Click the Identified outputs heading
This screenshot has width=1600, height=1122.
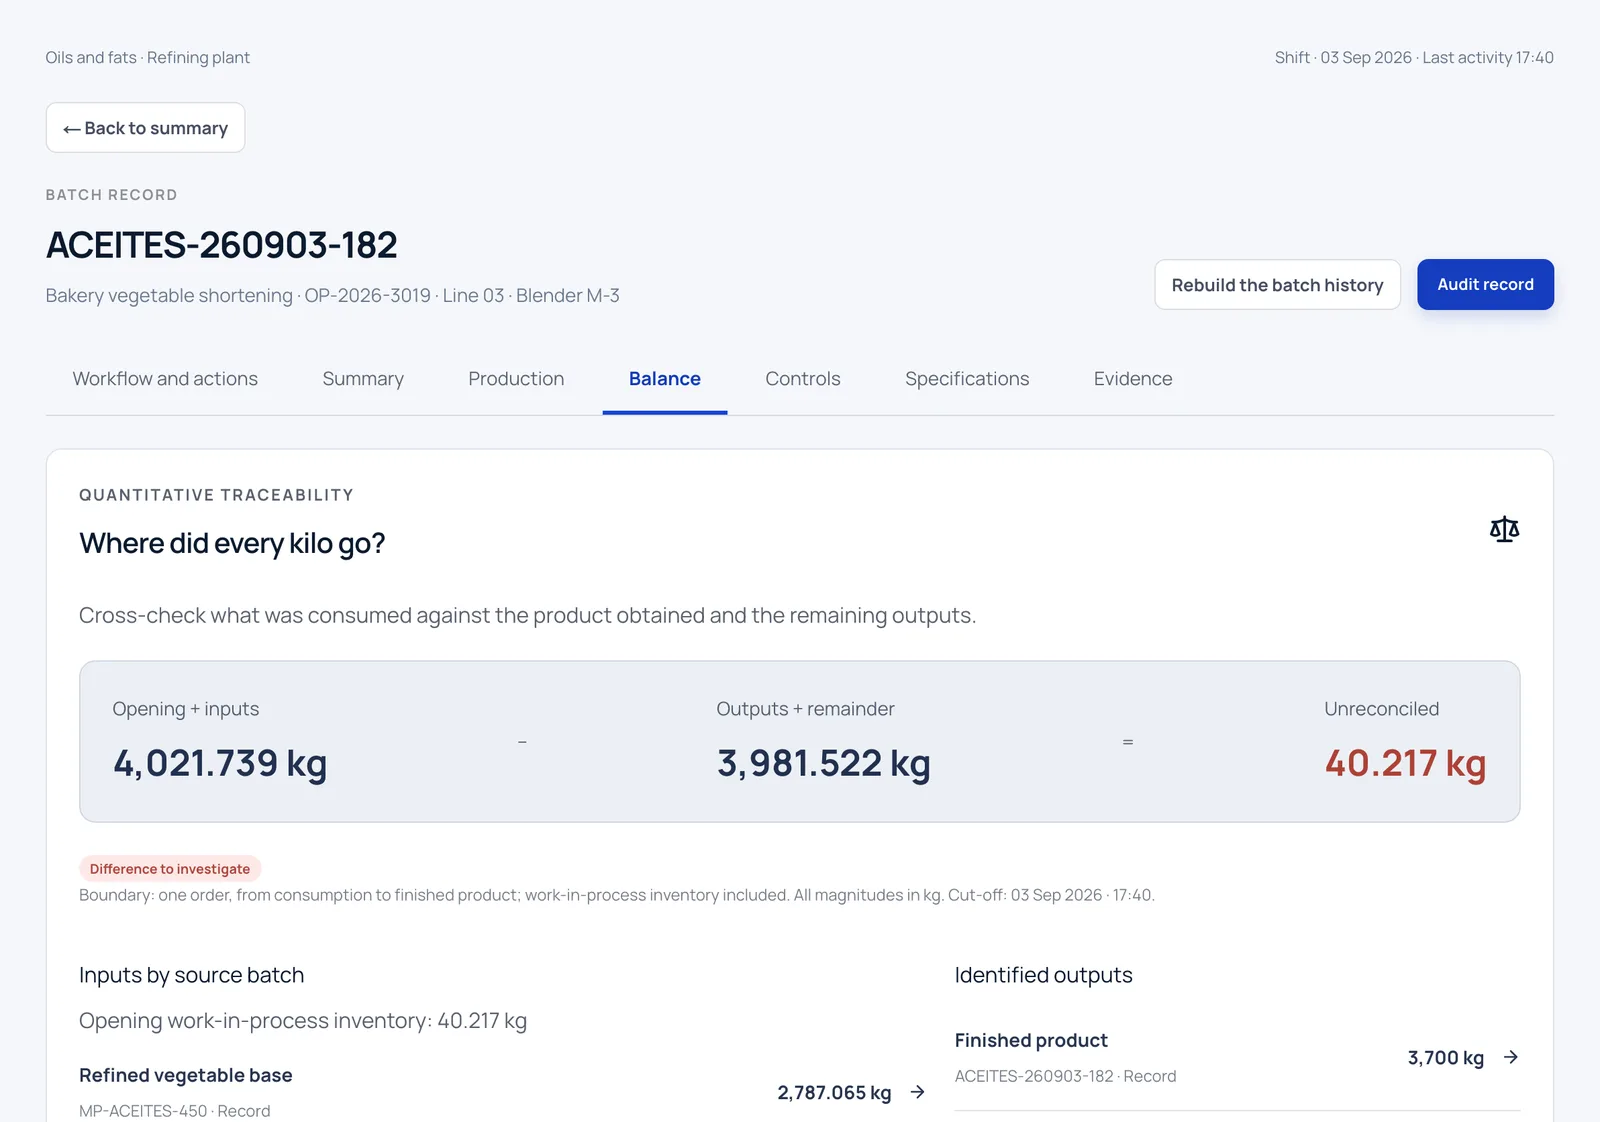pos(1044,975)
